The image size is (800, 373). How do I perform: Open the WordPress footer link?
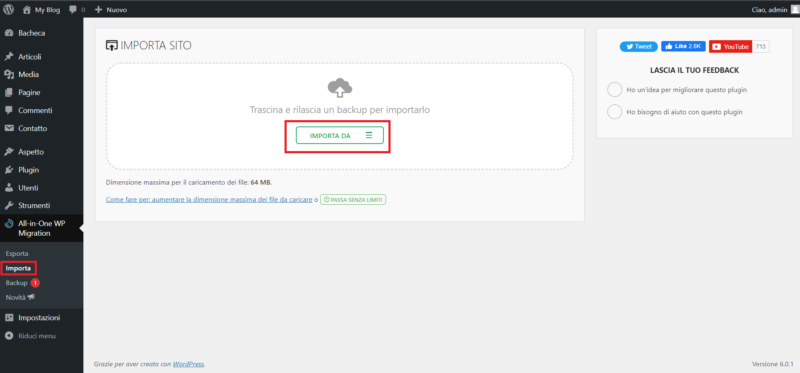188,364
